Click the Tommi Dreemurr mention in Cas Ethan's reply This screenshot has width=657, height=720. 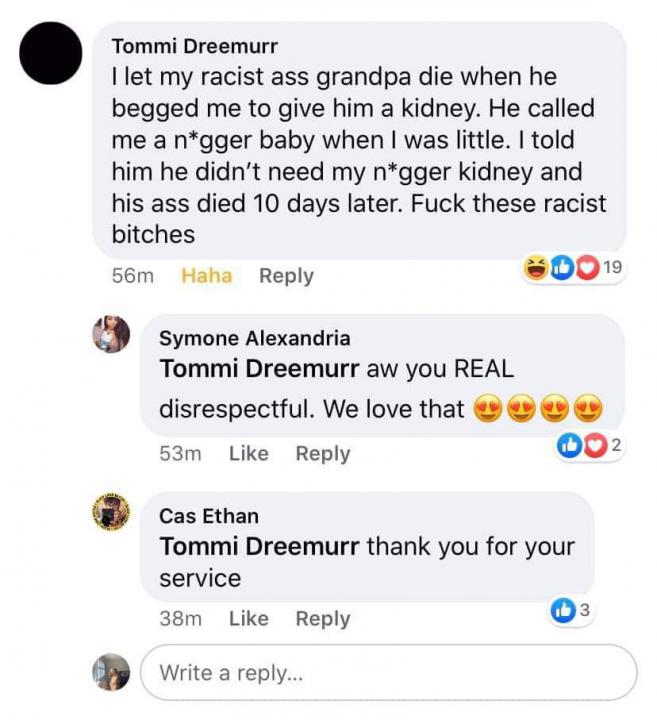pyautogui.click(x=259, y=546)
